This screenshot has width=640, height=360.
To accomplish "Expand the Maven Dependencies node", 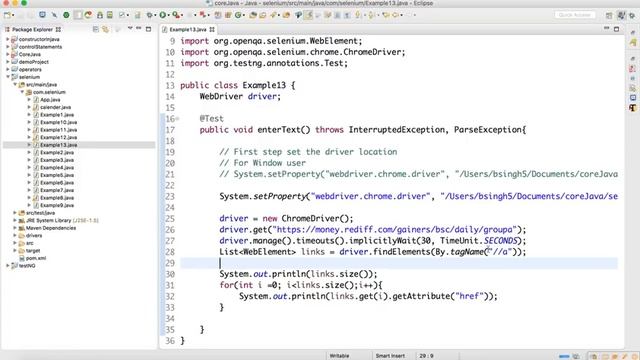I will 15,228.
